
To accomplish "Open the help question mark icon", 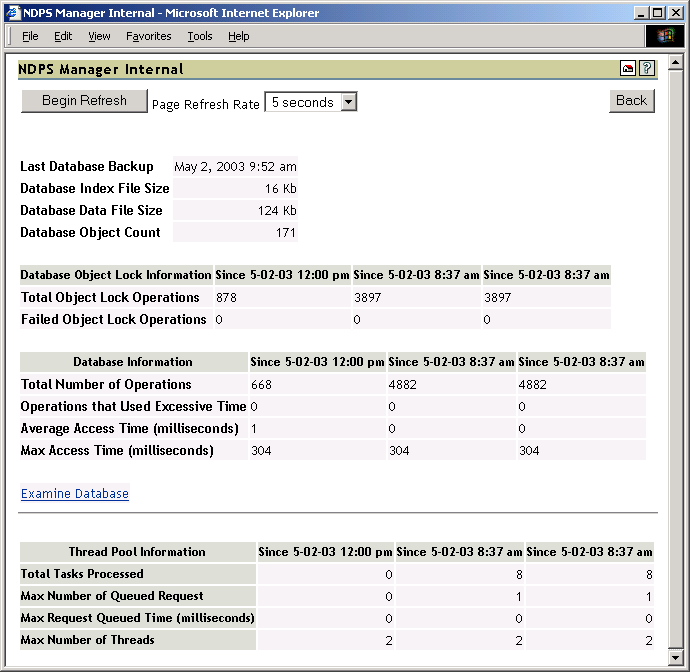I will [x=647, y=69].
